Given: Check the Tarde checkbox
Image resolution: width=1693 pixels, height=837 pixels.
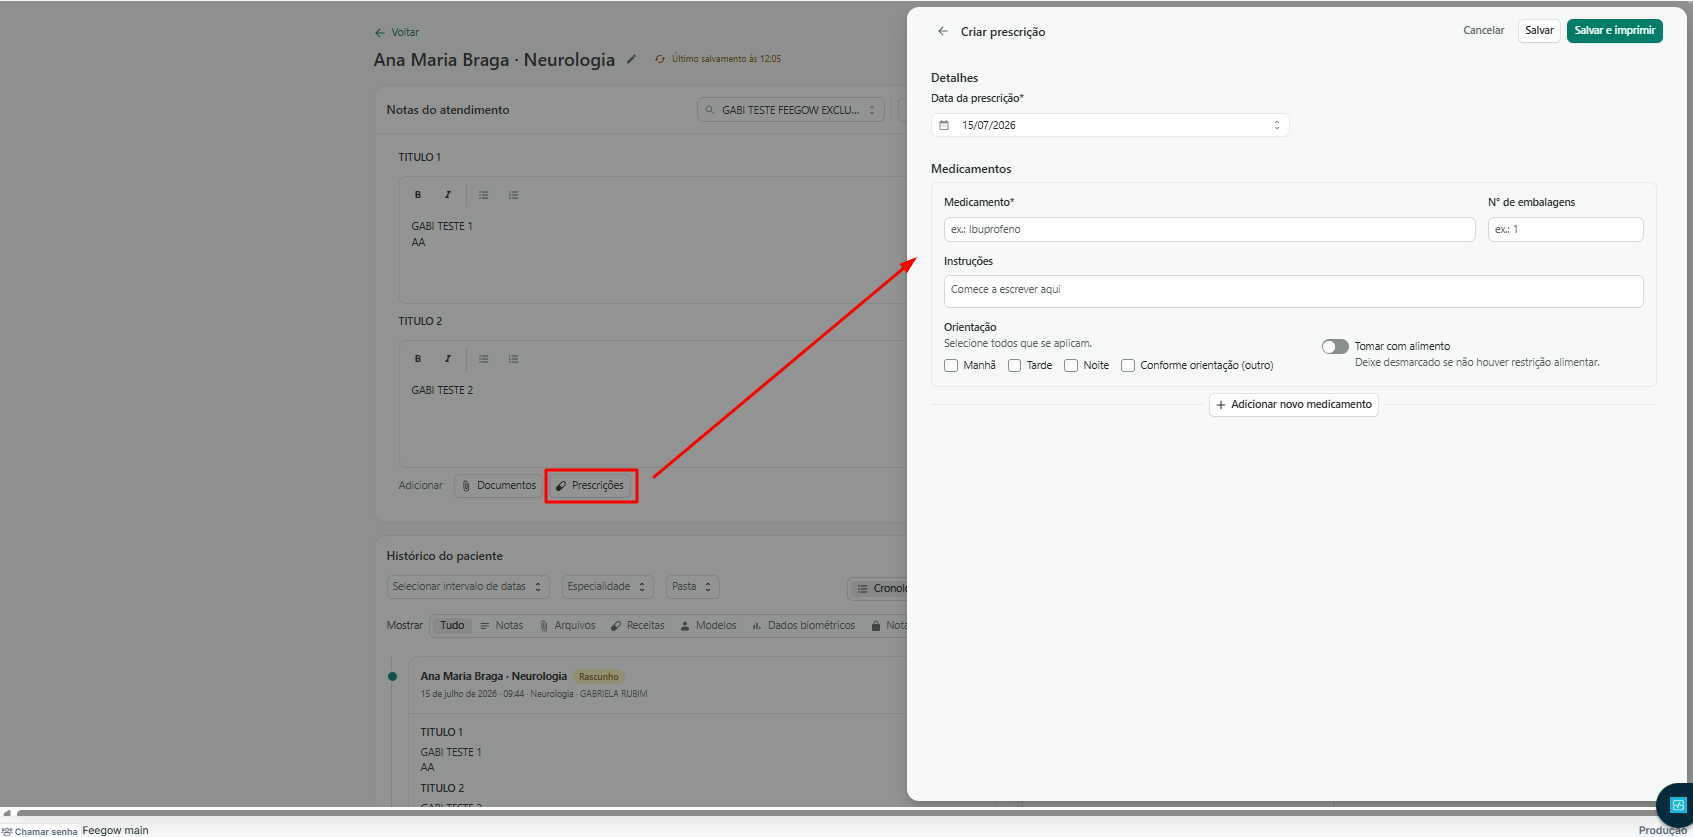Looking at the screenshot, I should click(1014, 365).
